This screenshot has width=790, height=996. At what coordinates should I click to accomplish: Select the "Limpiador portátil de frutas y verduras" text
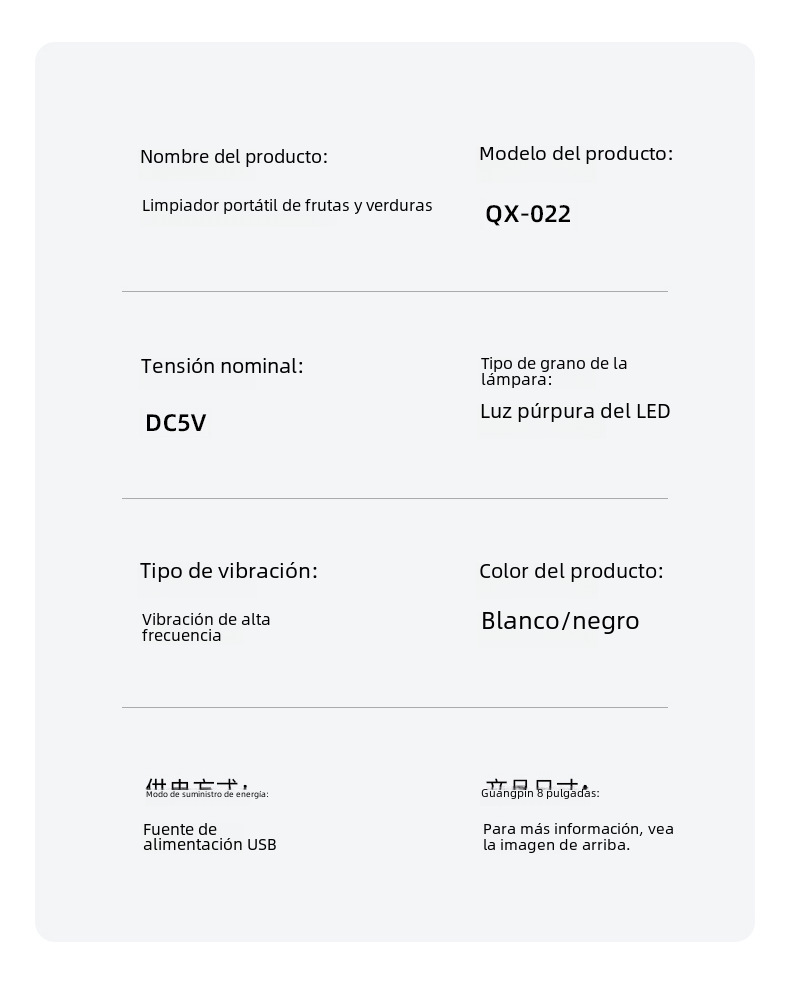(287, 206)
